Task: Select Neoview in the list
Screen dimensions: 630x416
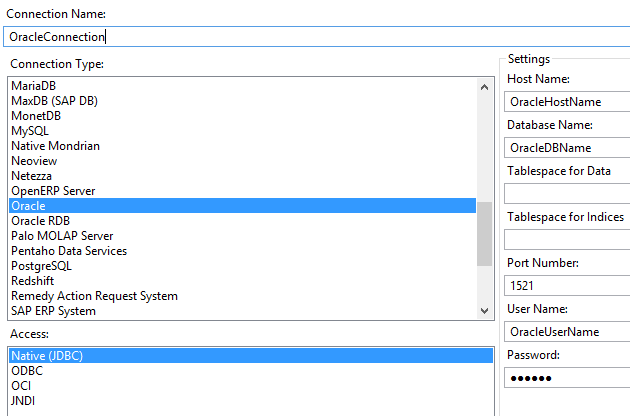Action: [x=242, y=161]
